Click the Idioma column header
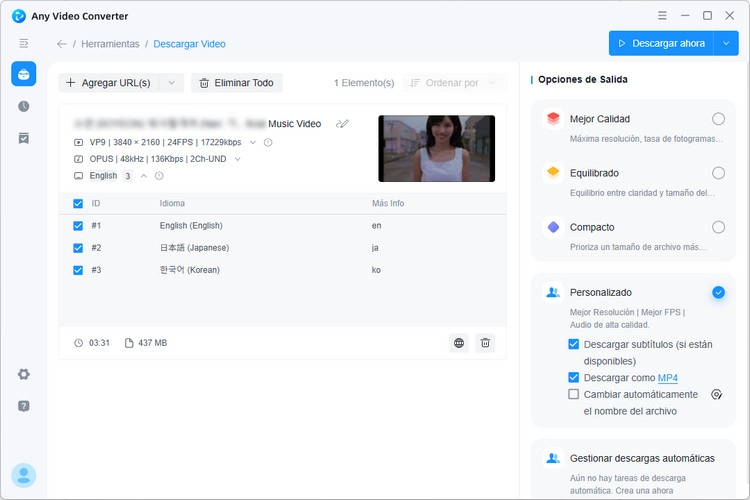This screenshot has width=750, height=500. tap(172, 203)
